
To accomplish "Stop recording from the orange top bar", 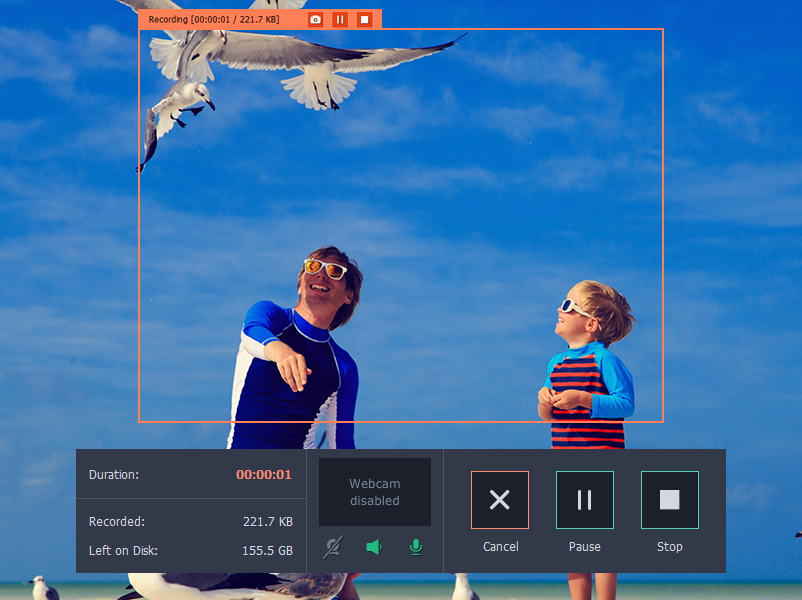I will click(x=365, y=19).
